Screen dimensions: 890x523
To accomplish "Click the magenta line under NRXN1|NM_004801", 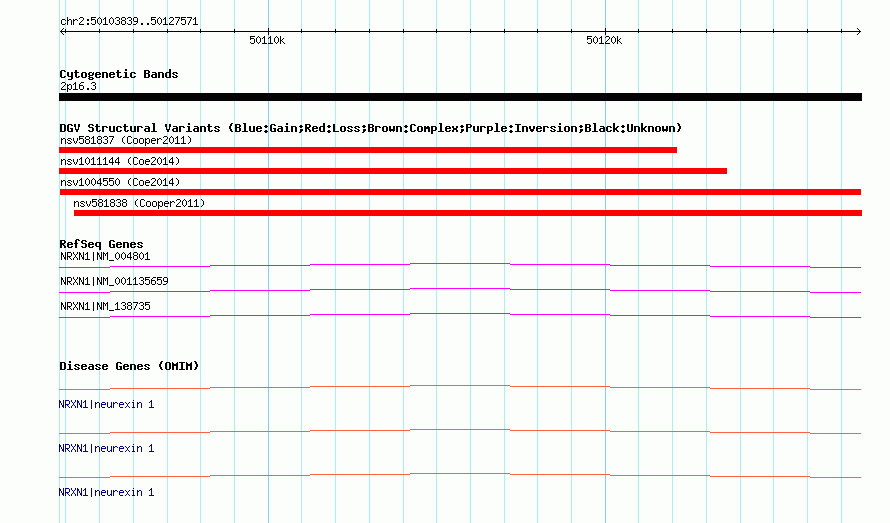I will coord(460,265).
